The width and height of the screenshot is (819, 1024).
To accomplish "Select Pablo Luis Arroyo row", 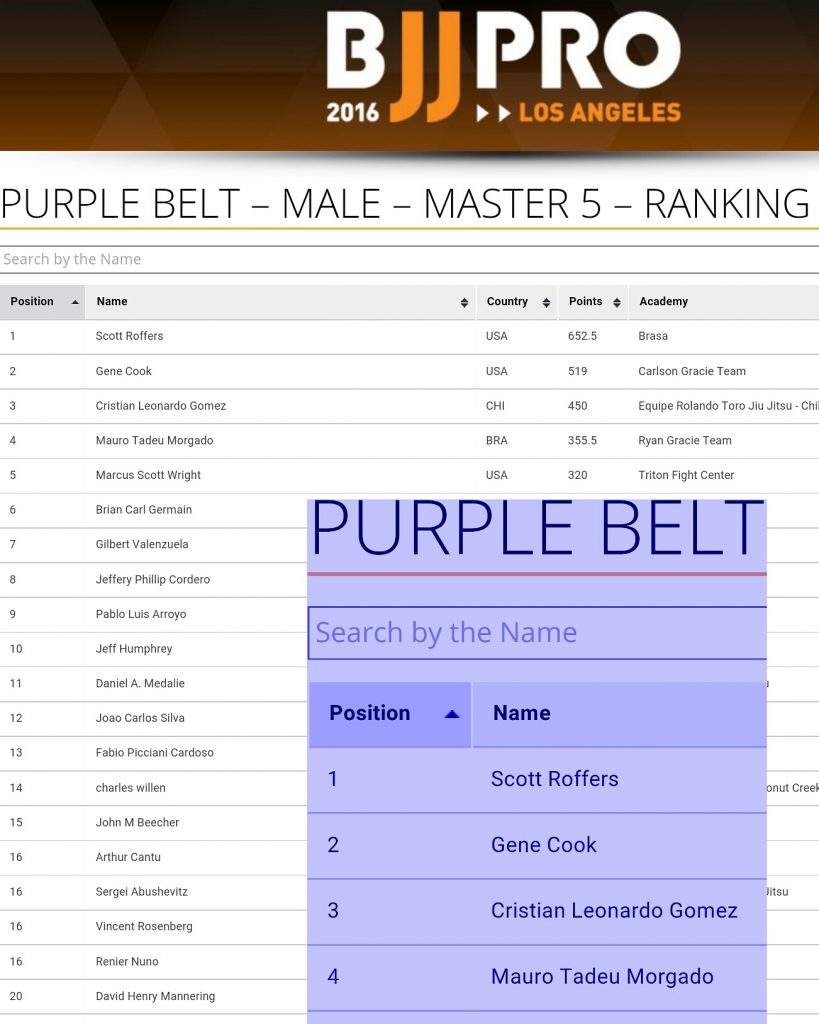I will (153, 614).
